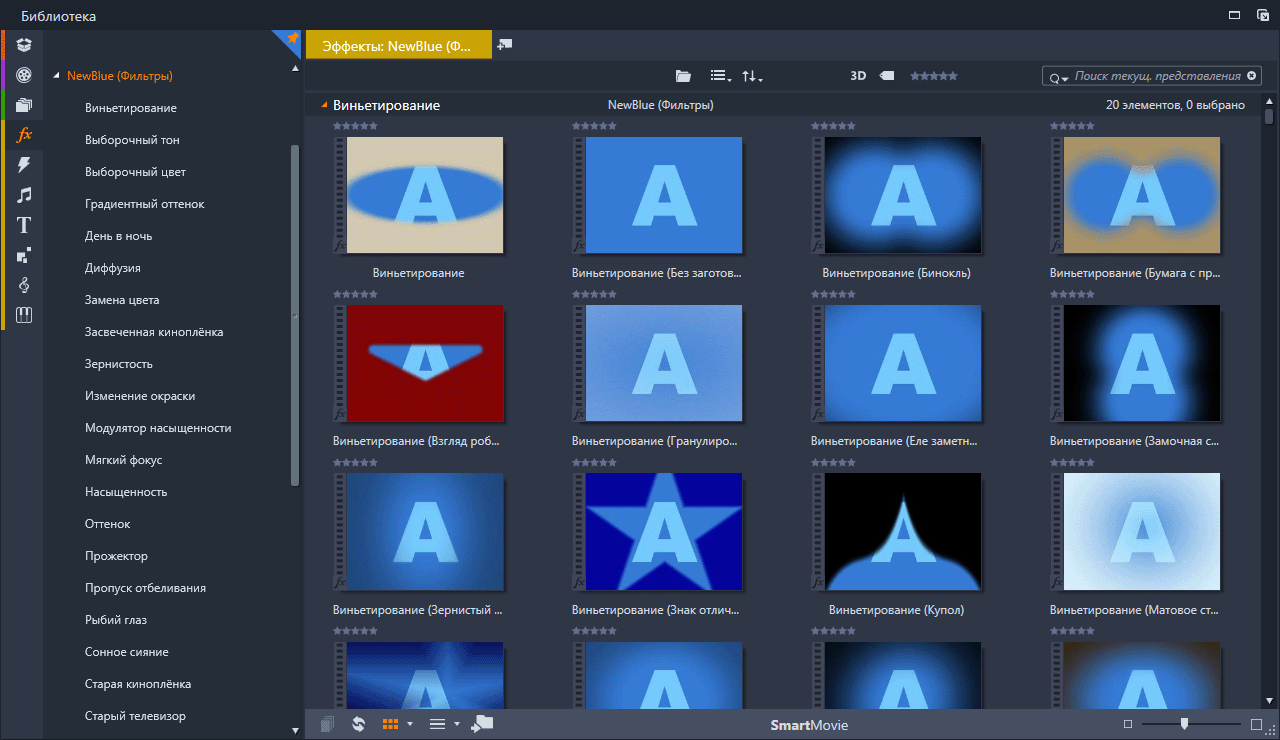Switch to the Эффекты: NewBlue tab

pyautogui.click(x=398, y=45)
